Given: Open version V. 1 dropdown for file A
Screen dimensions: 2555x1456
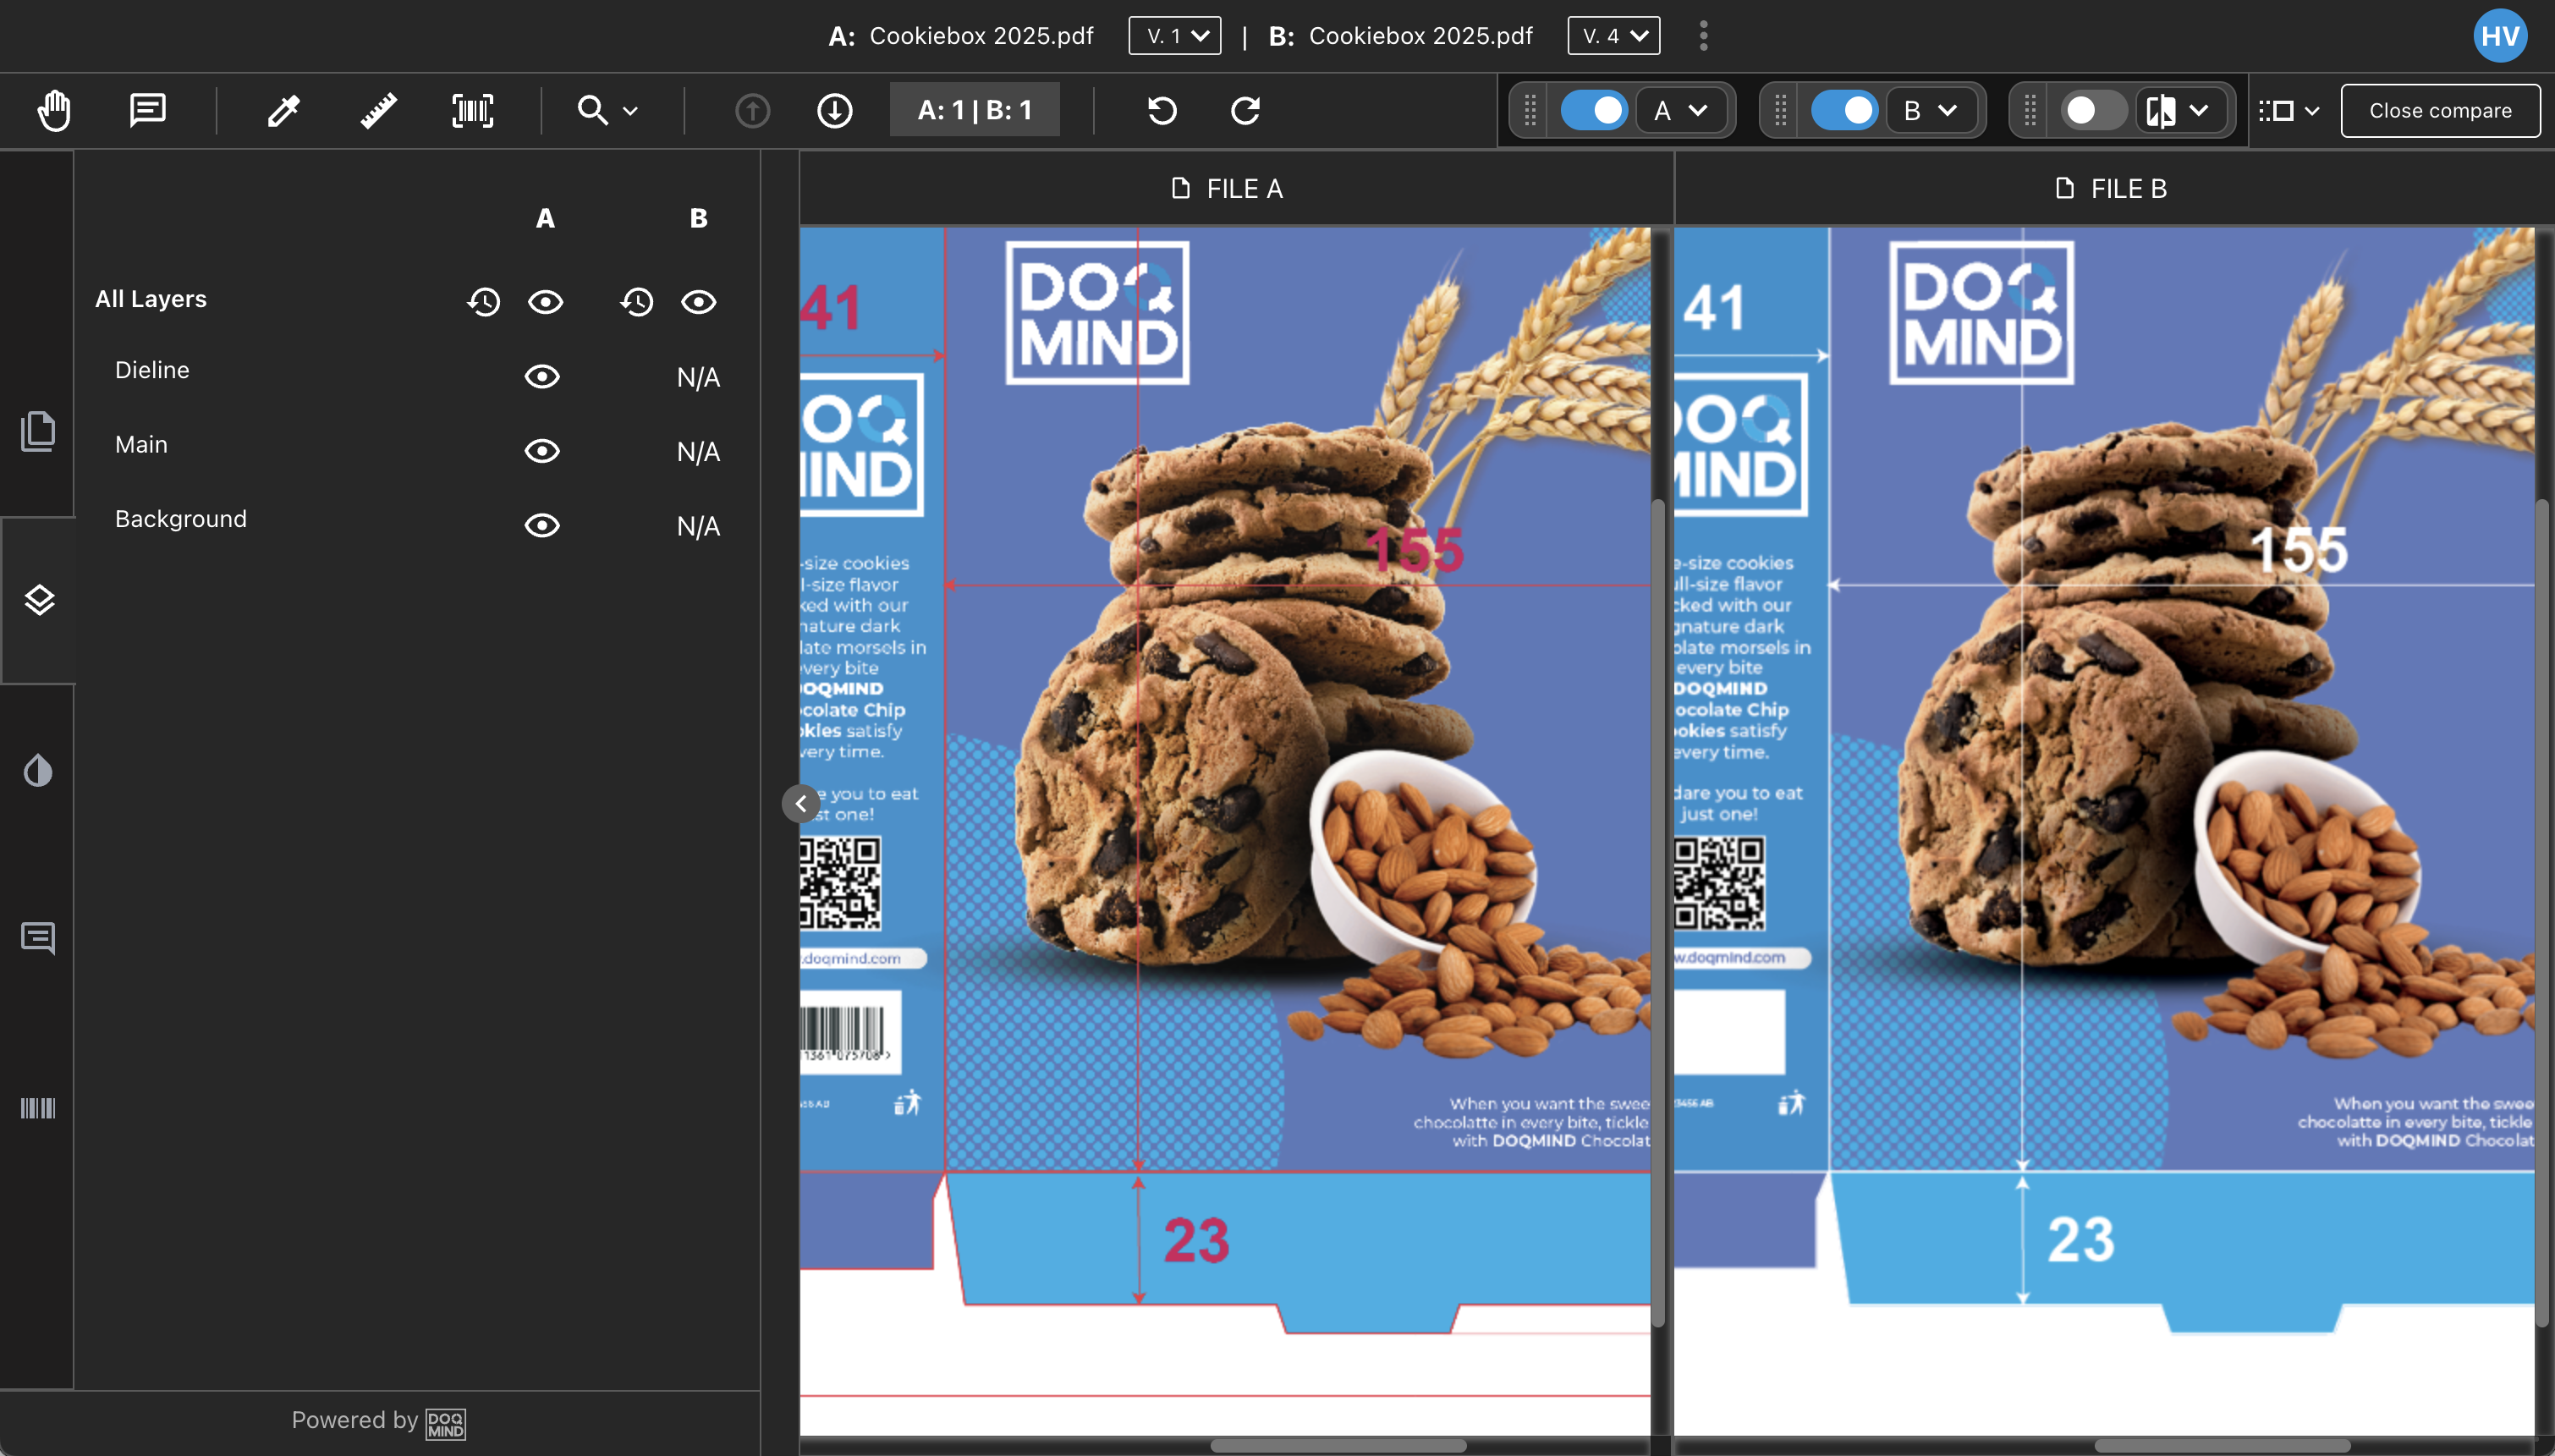Looking at the screenshot, I should click(1175, 36).
